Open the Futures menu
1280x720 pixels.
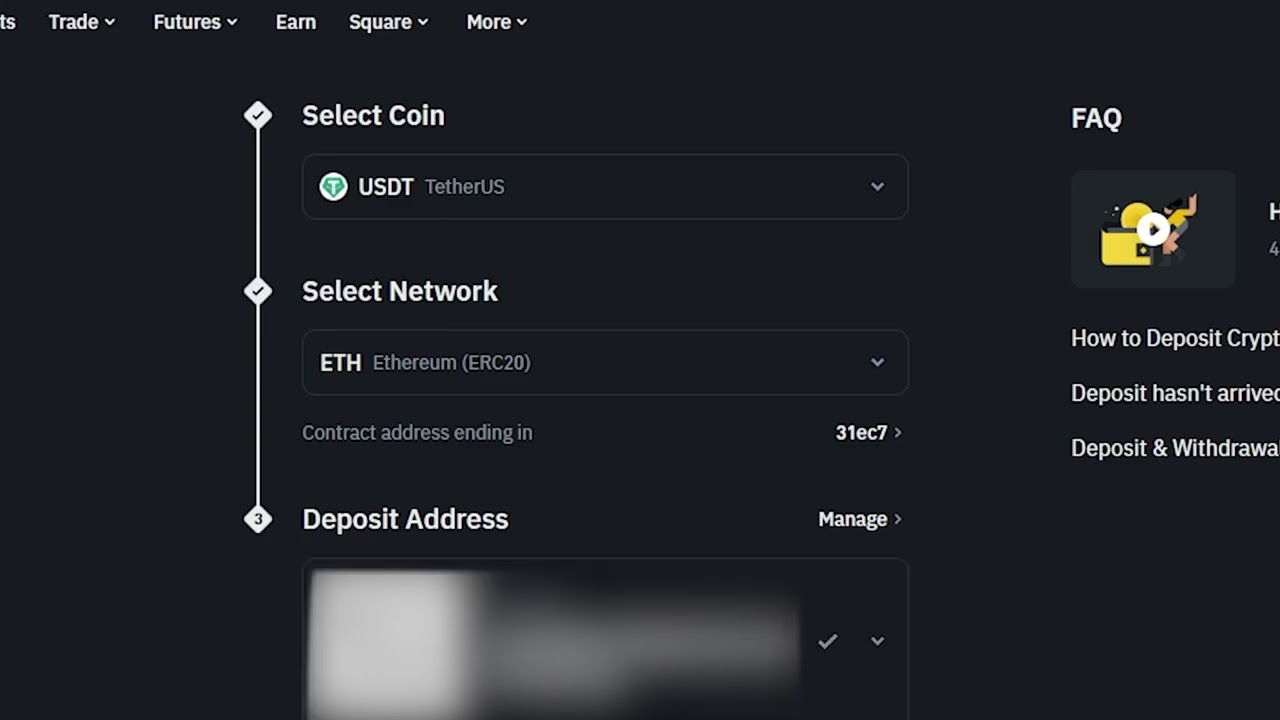coord(195,22)
